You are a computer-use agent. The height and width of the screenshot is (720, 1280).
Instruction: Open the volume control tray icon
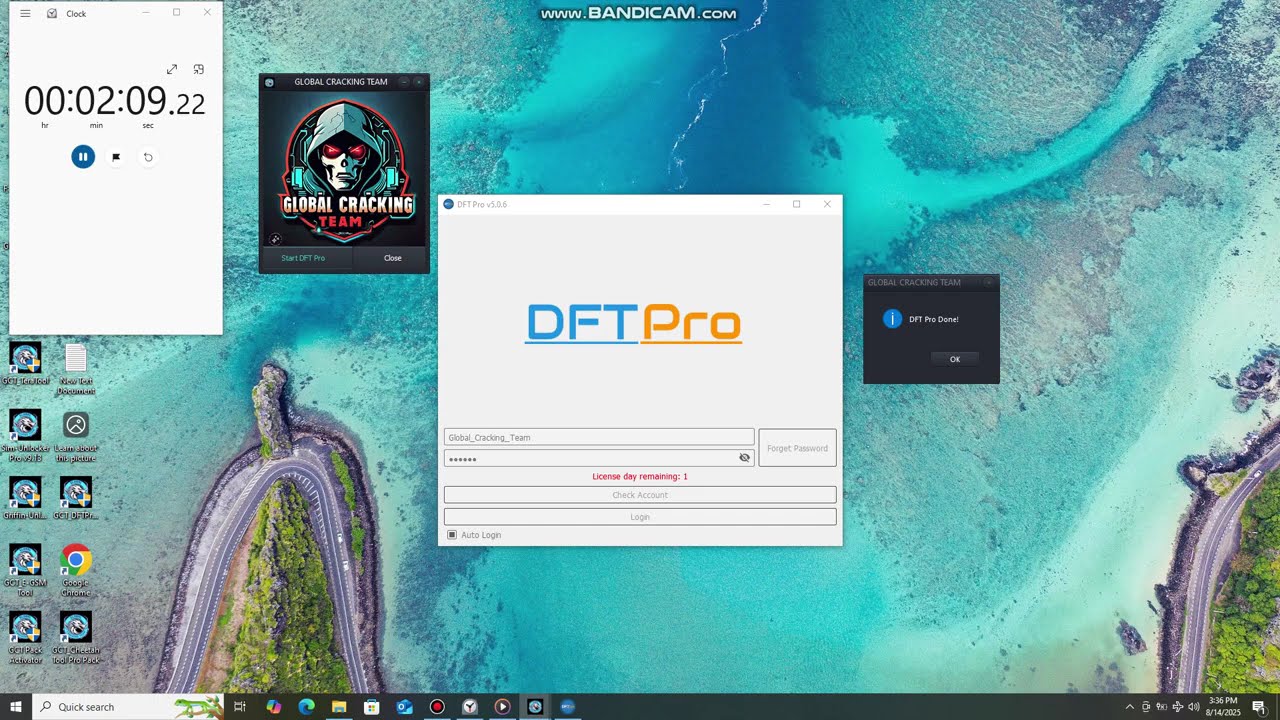tap(1194, 707)
